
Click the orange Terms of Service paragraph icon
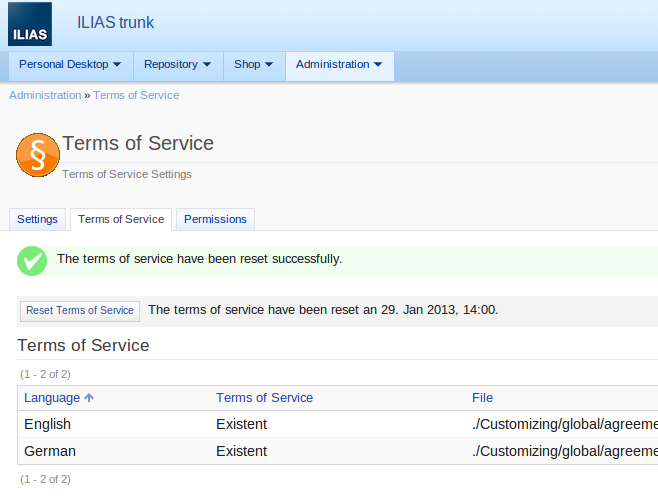tap(38, 155)
